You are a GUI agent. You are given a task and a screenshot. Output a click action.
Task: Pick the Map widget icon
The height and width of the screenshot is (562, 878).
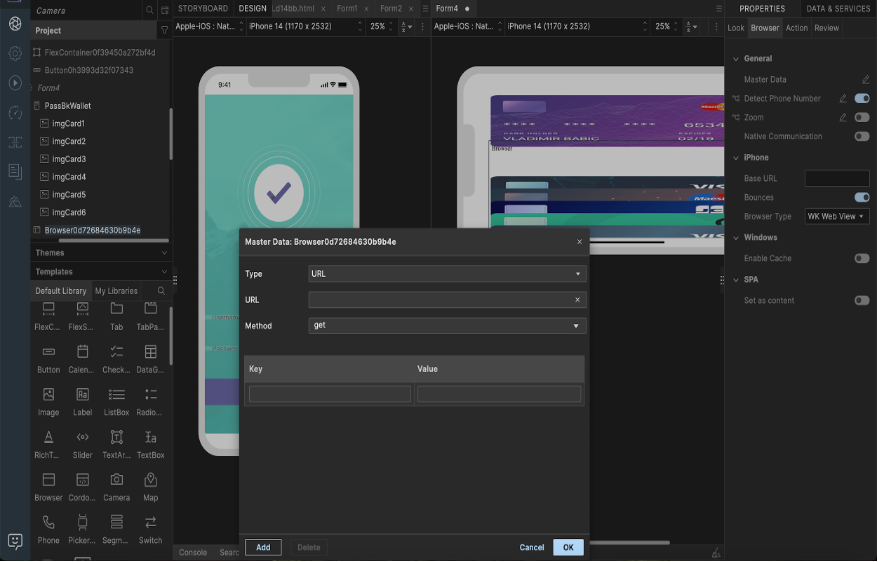tap(151, 480)
